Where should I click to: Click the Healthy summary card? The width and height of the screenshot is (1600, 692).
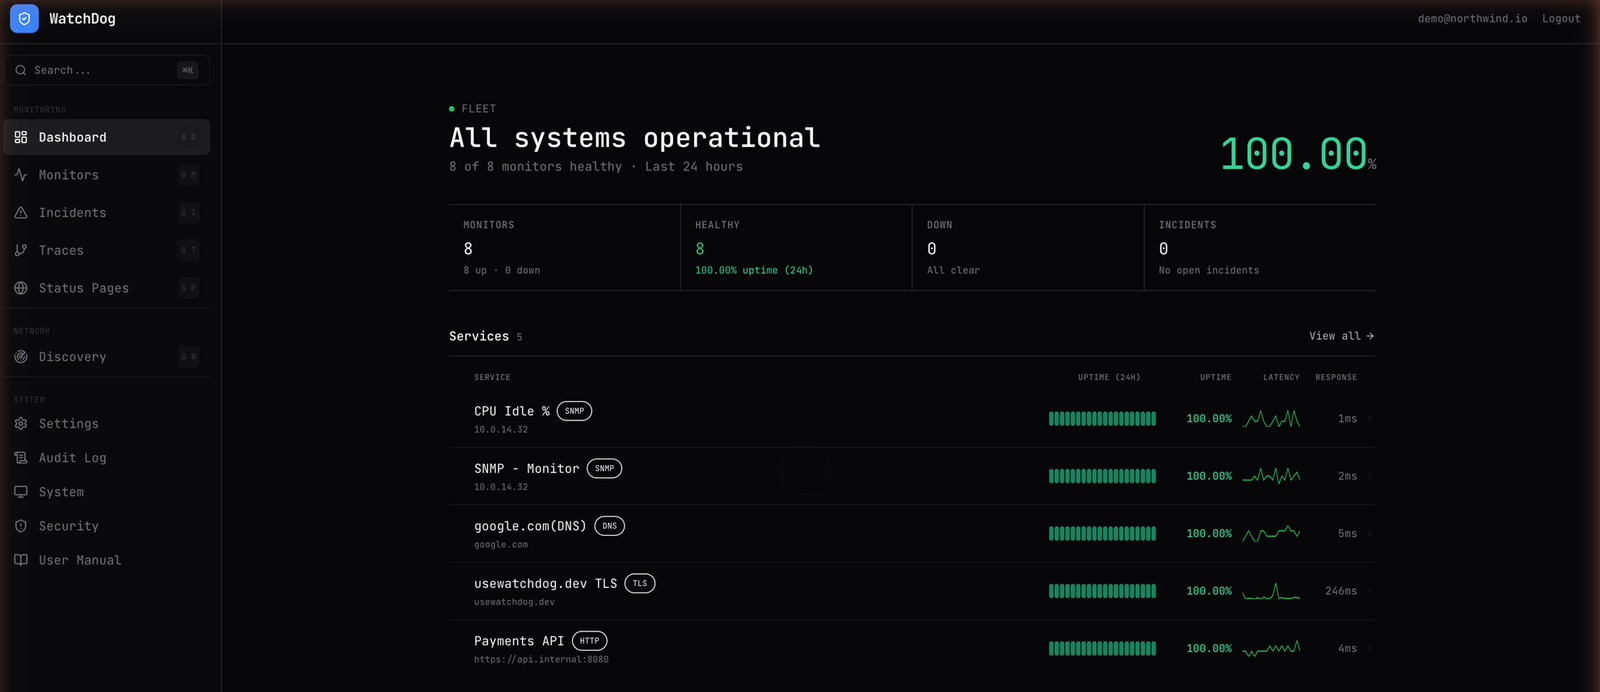(797, 248)
